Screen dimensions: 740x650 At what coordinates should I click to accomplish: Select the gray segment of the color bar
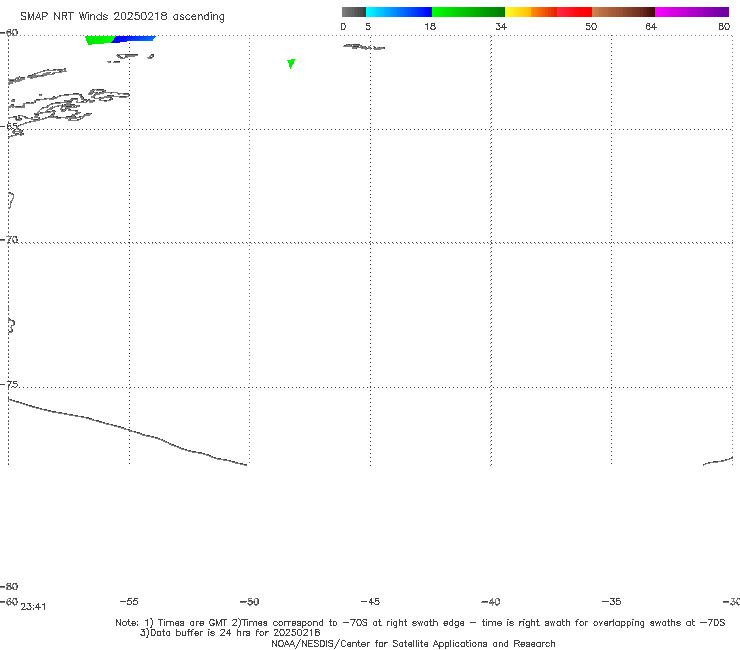354,12
